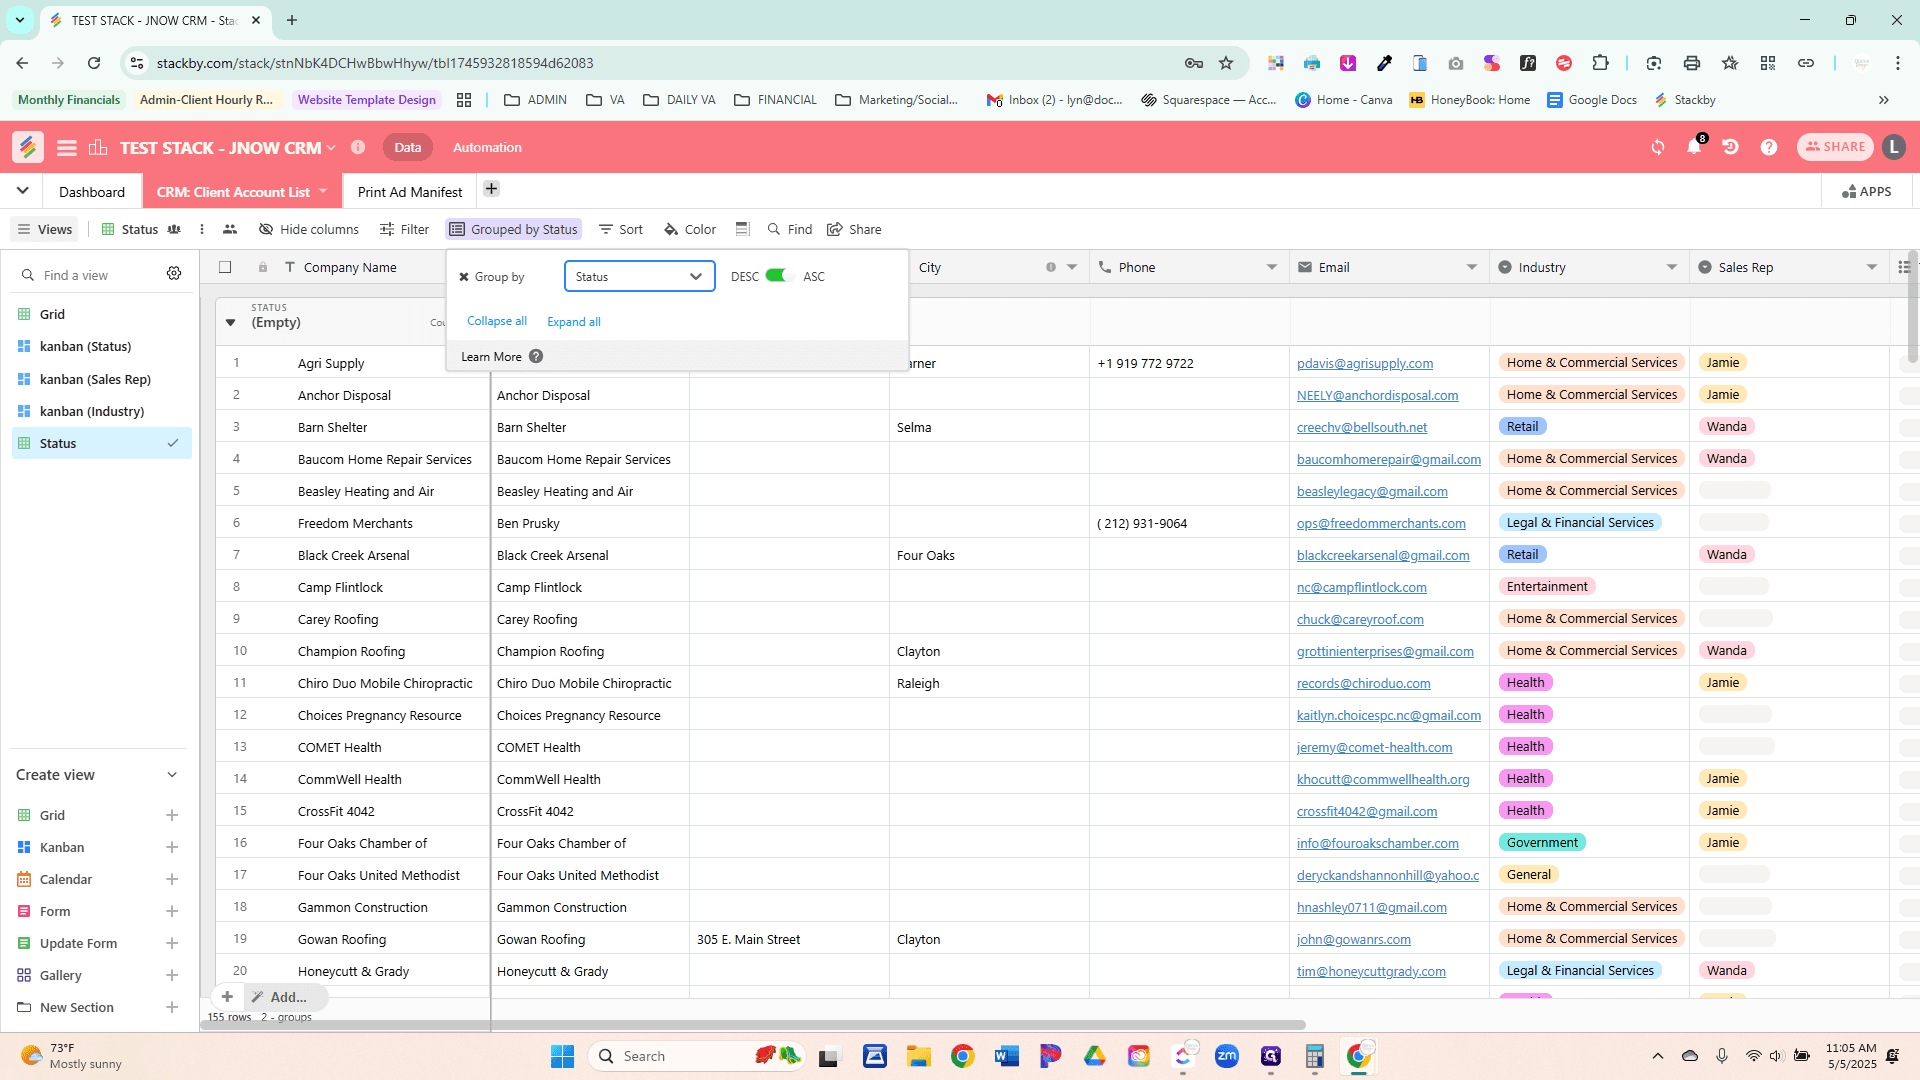Open the help question mark icon
This screenshot has height=1080, width=1920.
[x=1769, y=147]
